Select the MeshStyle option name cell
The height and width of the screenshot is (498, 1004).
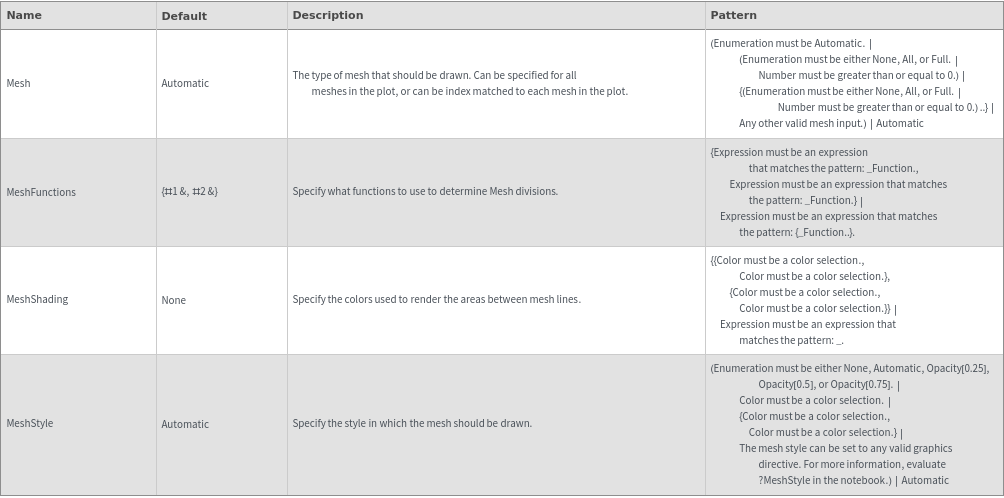[30, 423]
